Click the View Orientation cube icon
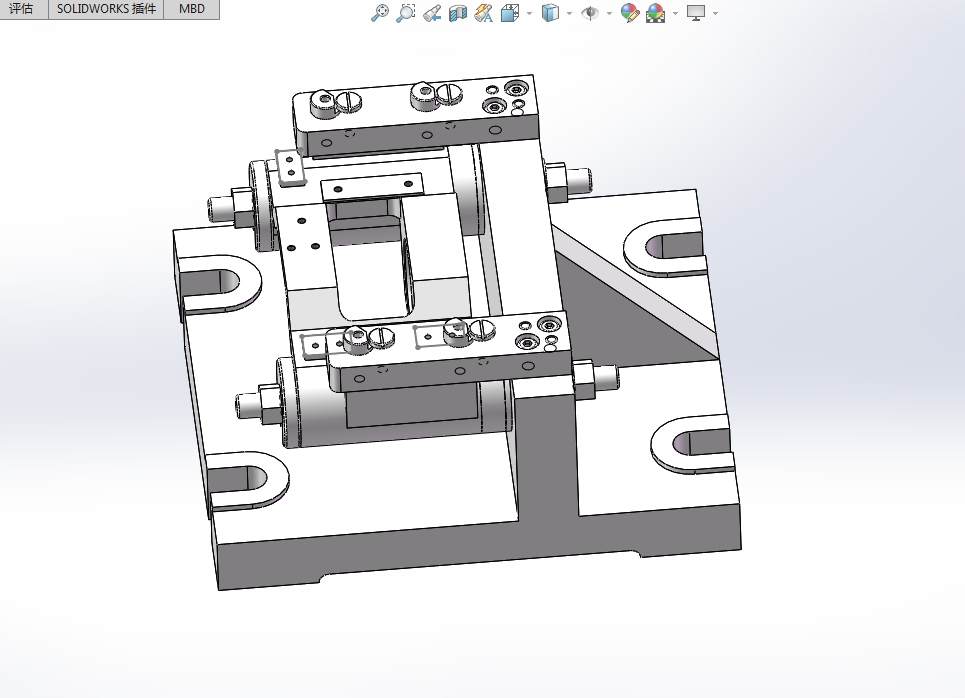This screenshot has width=965, height=698. 510,13
